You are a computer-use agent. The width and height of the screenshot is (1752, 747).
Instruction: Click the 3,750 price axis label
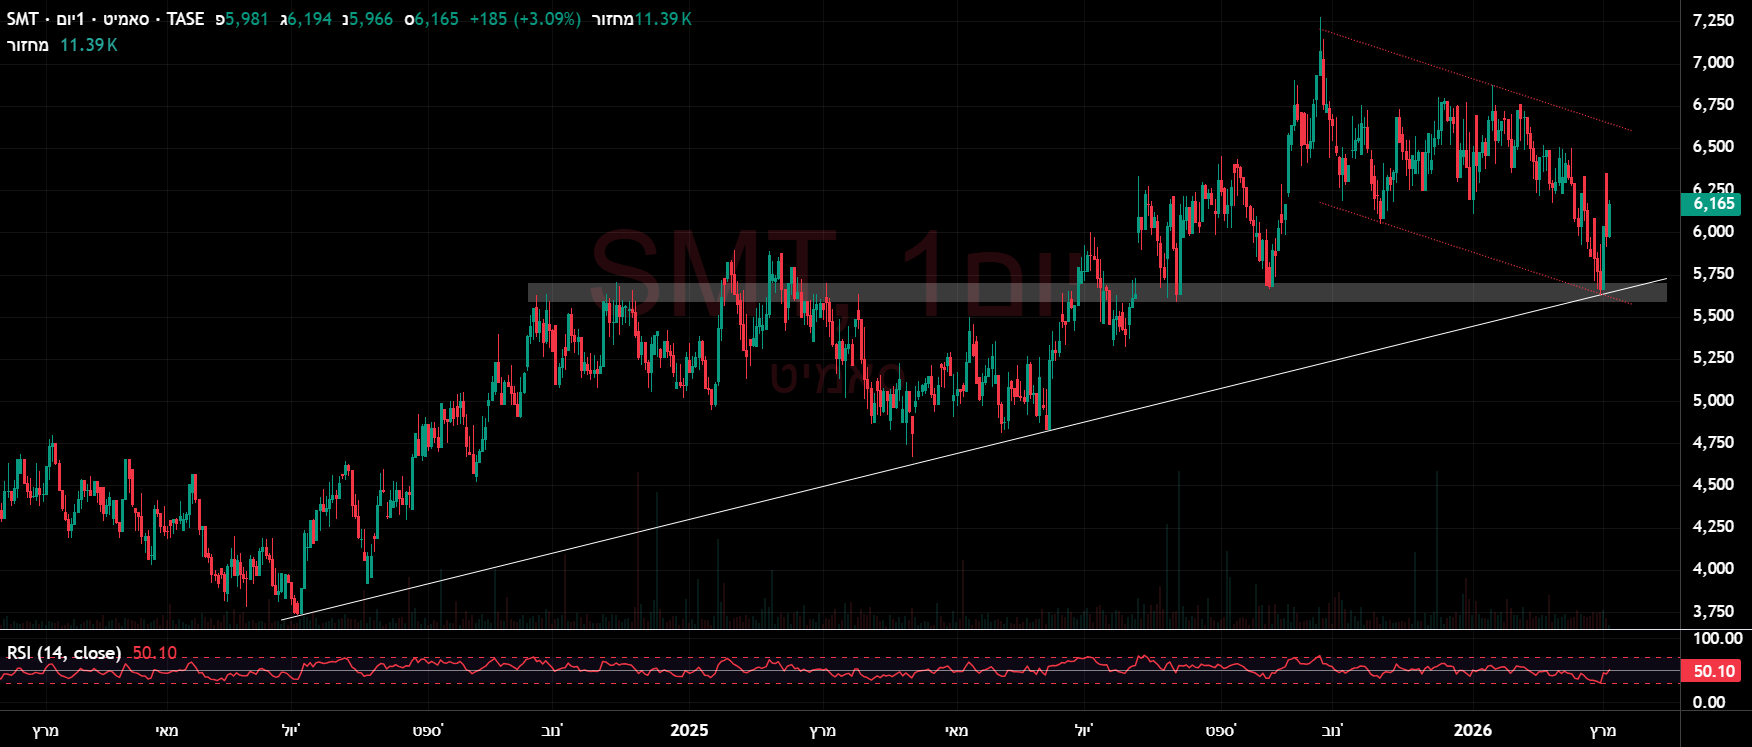click(x=1713, y=611)
